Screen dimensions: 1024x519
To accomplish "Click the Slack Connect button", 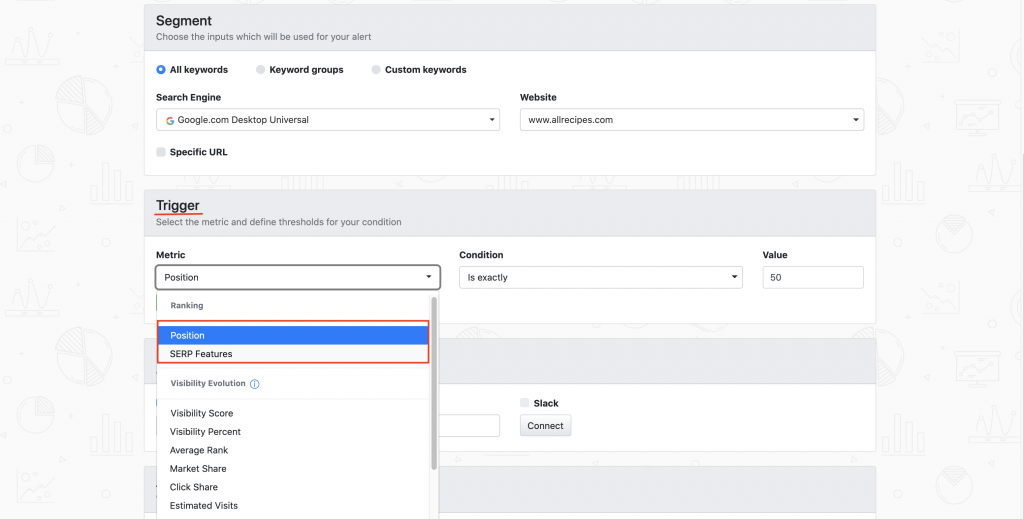I will point(545,426).
